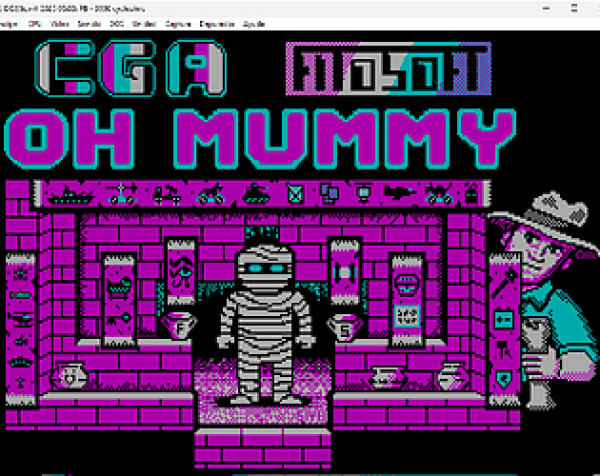Click the Hebrew title banner box

(388, 68)
